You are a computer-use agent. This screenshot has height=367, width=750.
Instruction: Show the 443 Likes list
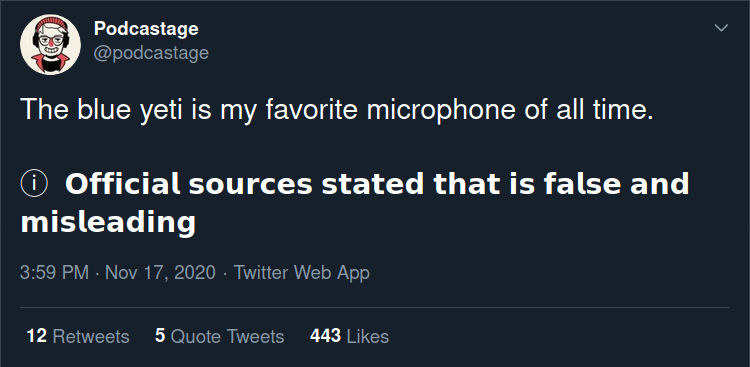tap(349, 336)
